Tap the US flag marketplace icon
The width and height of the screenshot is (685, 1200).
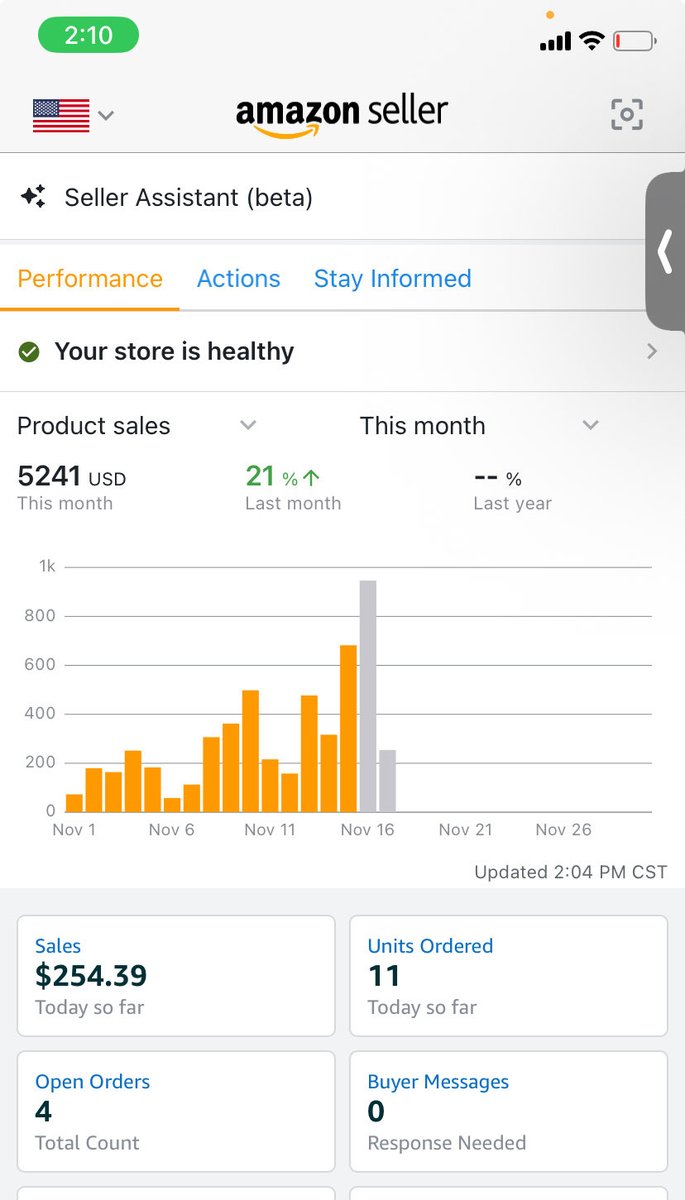tap(61, 115)
